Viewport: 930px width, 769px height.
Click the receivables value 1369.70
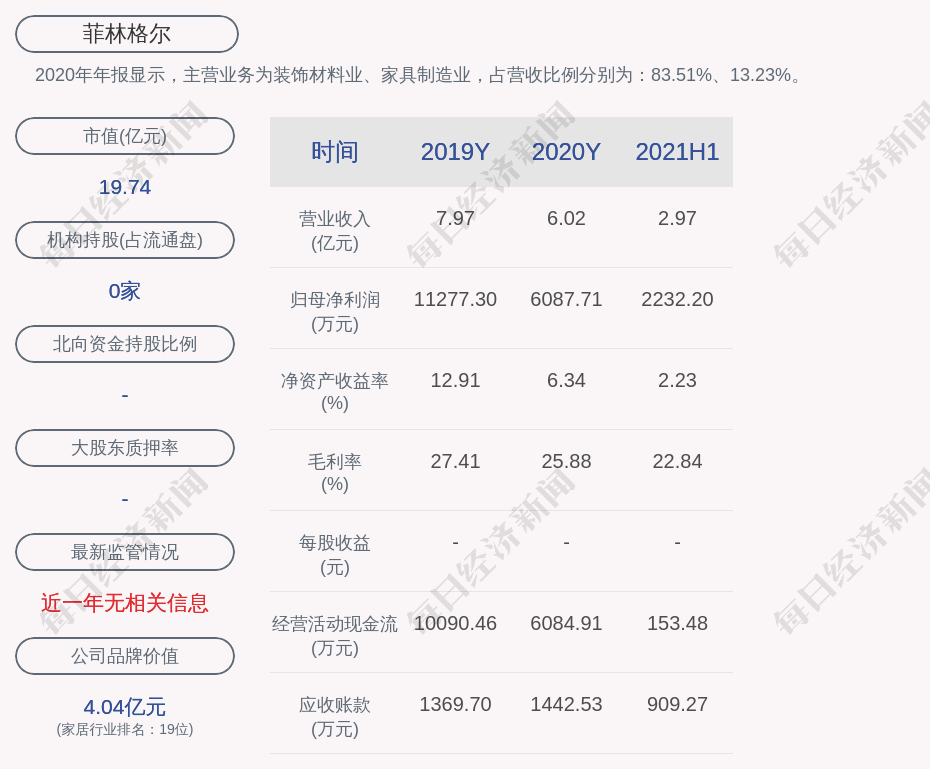click(455, 704)
